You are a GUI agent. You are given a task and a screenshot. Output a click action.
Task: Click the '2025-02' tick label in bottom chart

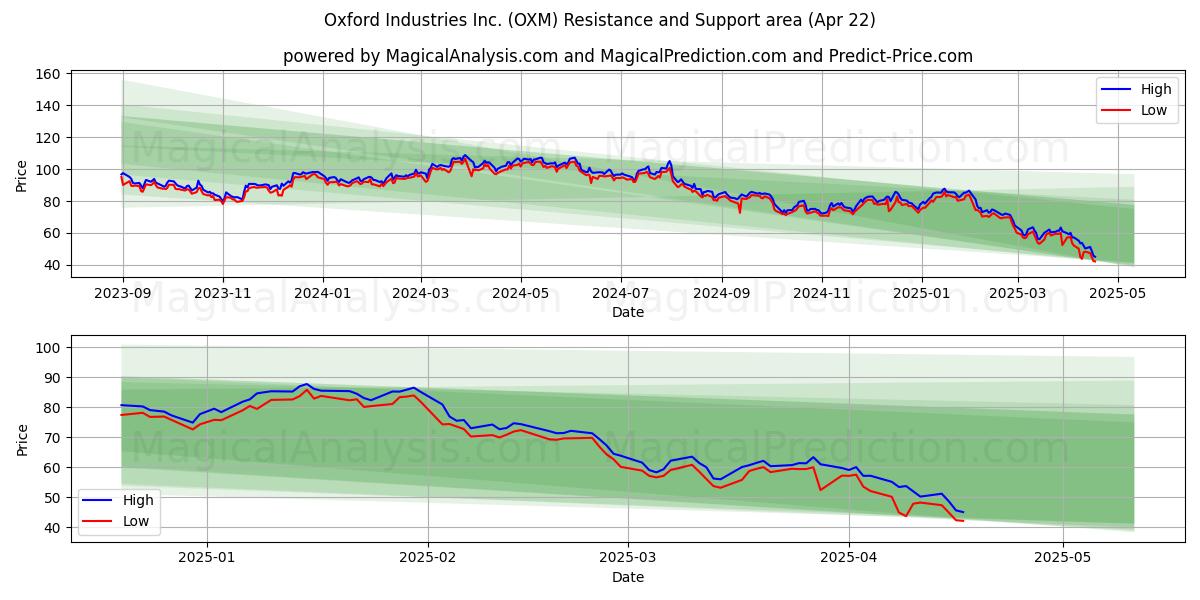(x=428, y=558)
